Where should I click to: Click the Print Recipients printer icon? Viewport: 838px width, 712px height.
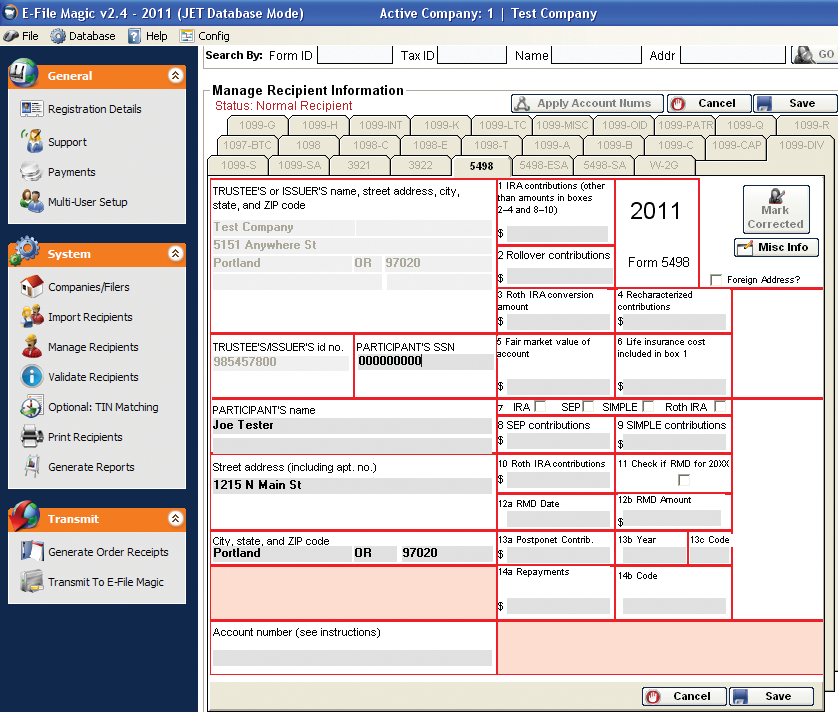pyautogui.click(x=31, y=437)
